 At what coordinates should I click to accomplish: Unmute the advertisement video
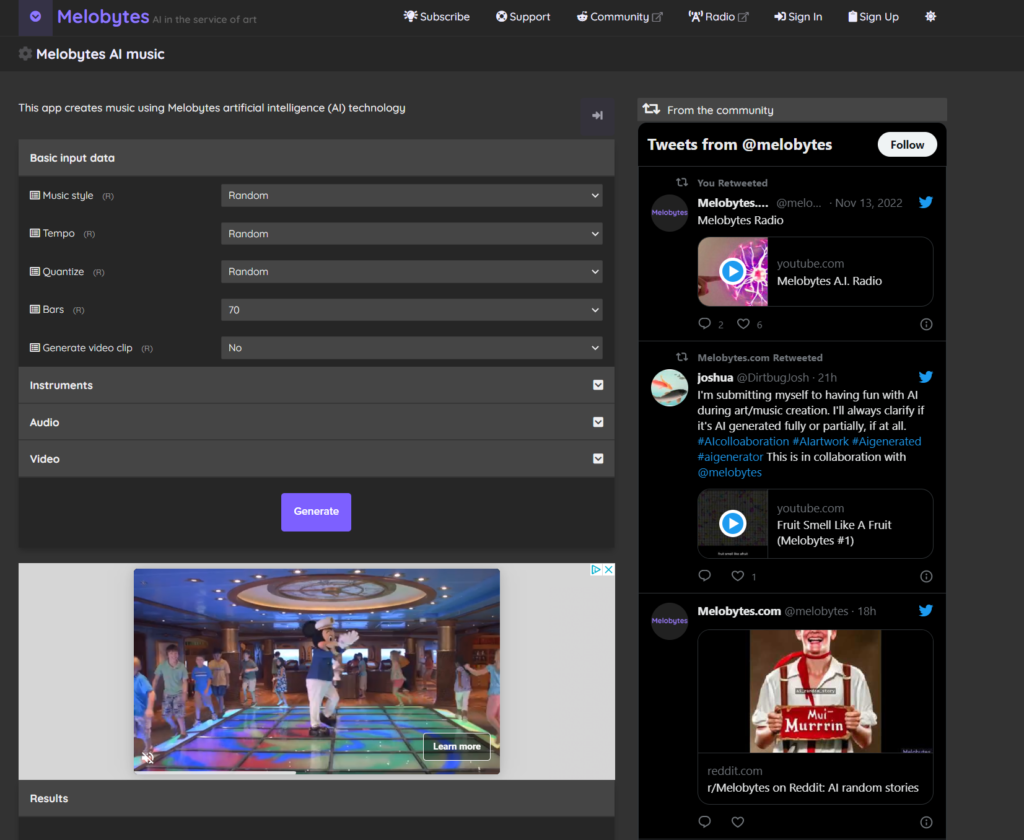click(x=148, y=758)
